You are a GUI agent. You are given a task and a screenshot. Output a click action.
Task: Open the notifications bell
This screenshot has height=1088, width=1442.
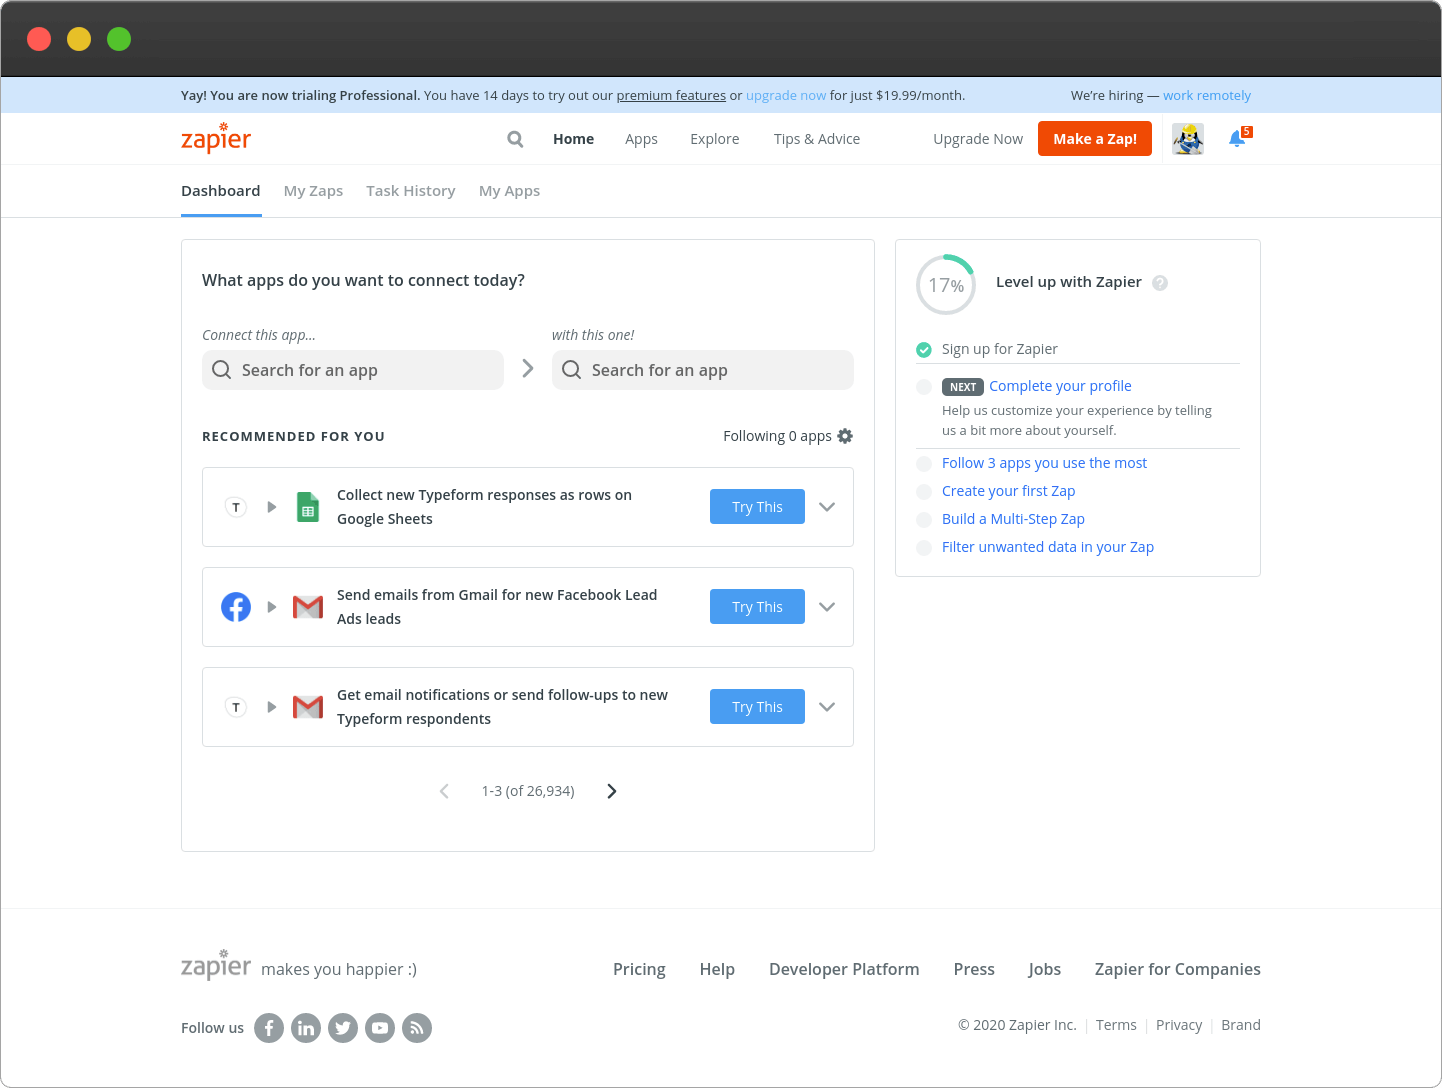click(1238, 138)
